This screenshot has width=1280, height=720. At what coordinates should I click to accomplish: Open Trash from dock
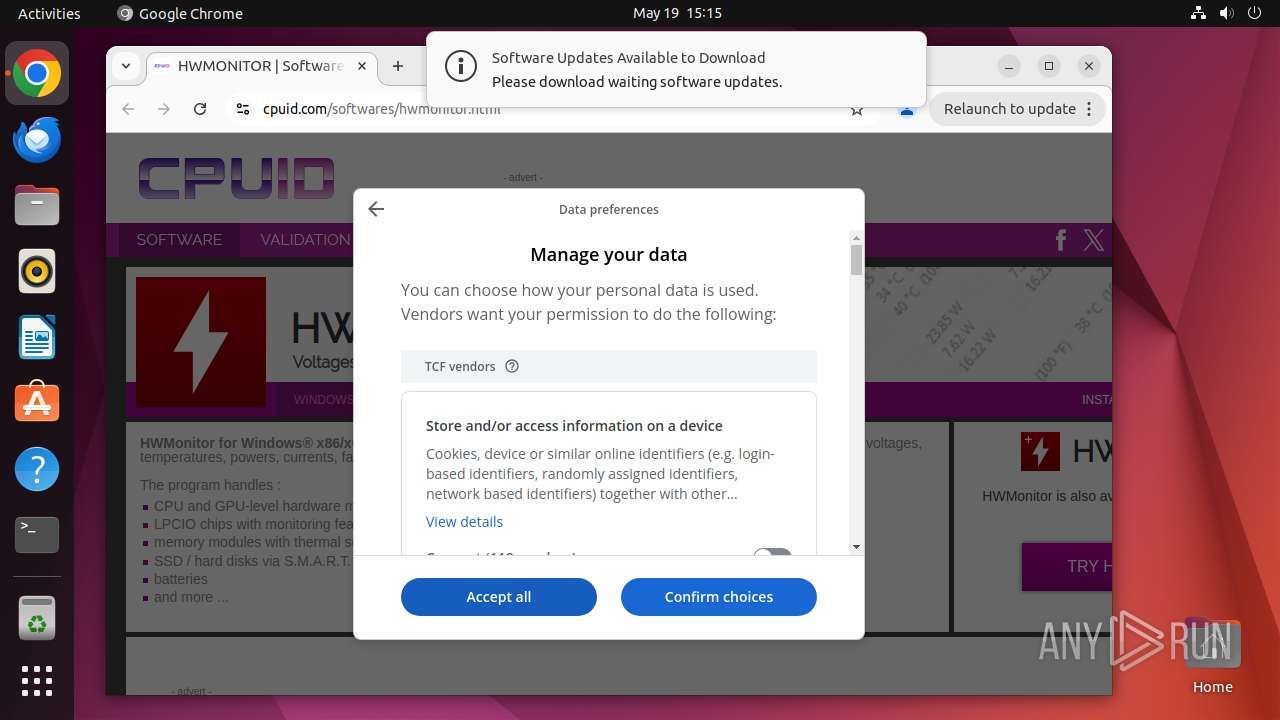click(x=37, y=618)
